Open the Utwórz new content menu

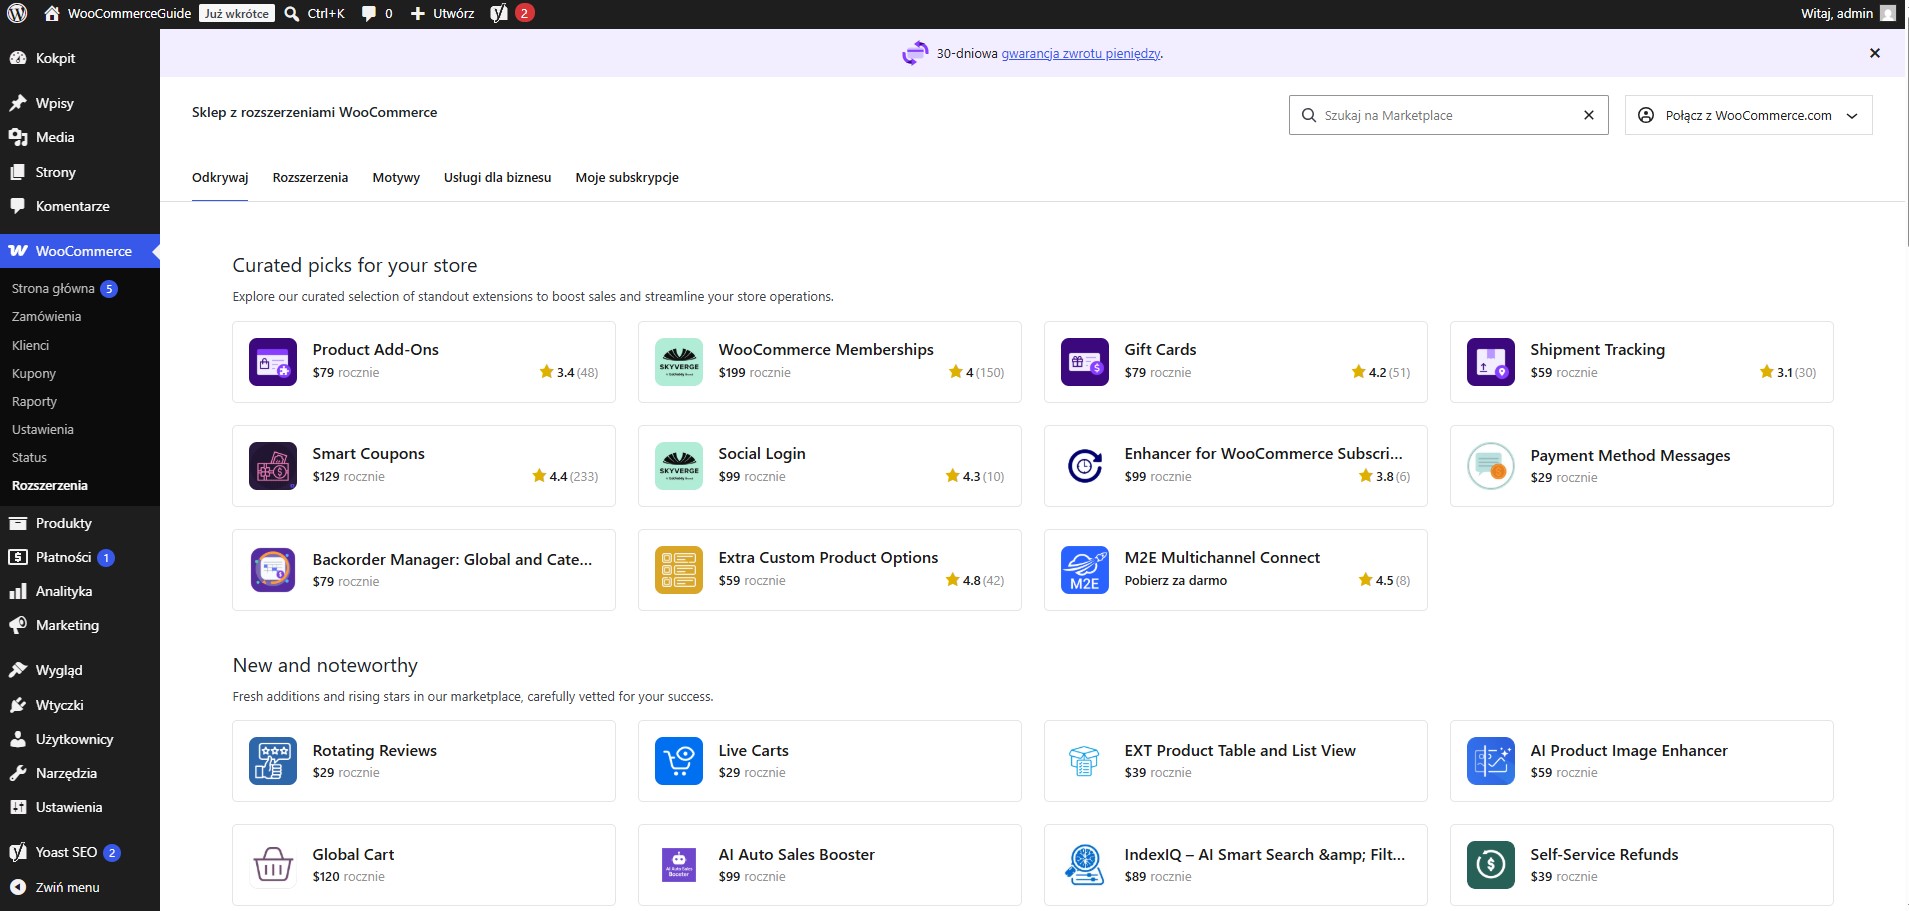point(442,13)
